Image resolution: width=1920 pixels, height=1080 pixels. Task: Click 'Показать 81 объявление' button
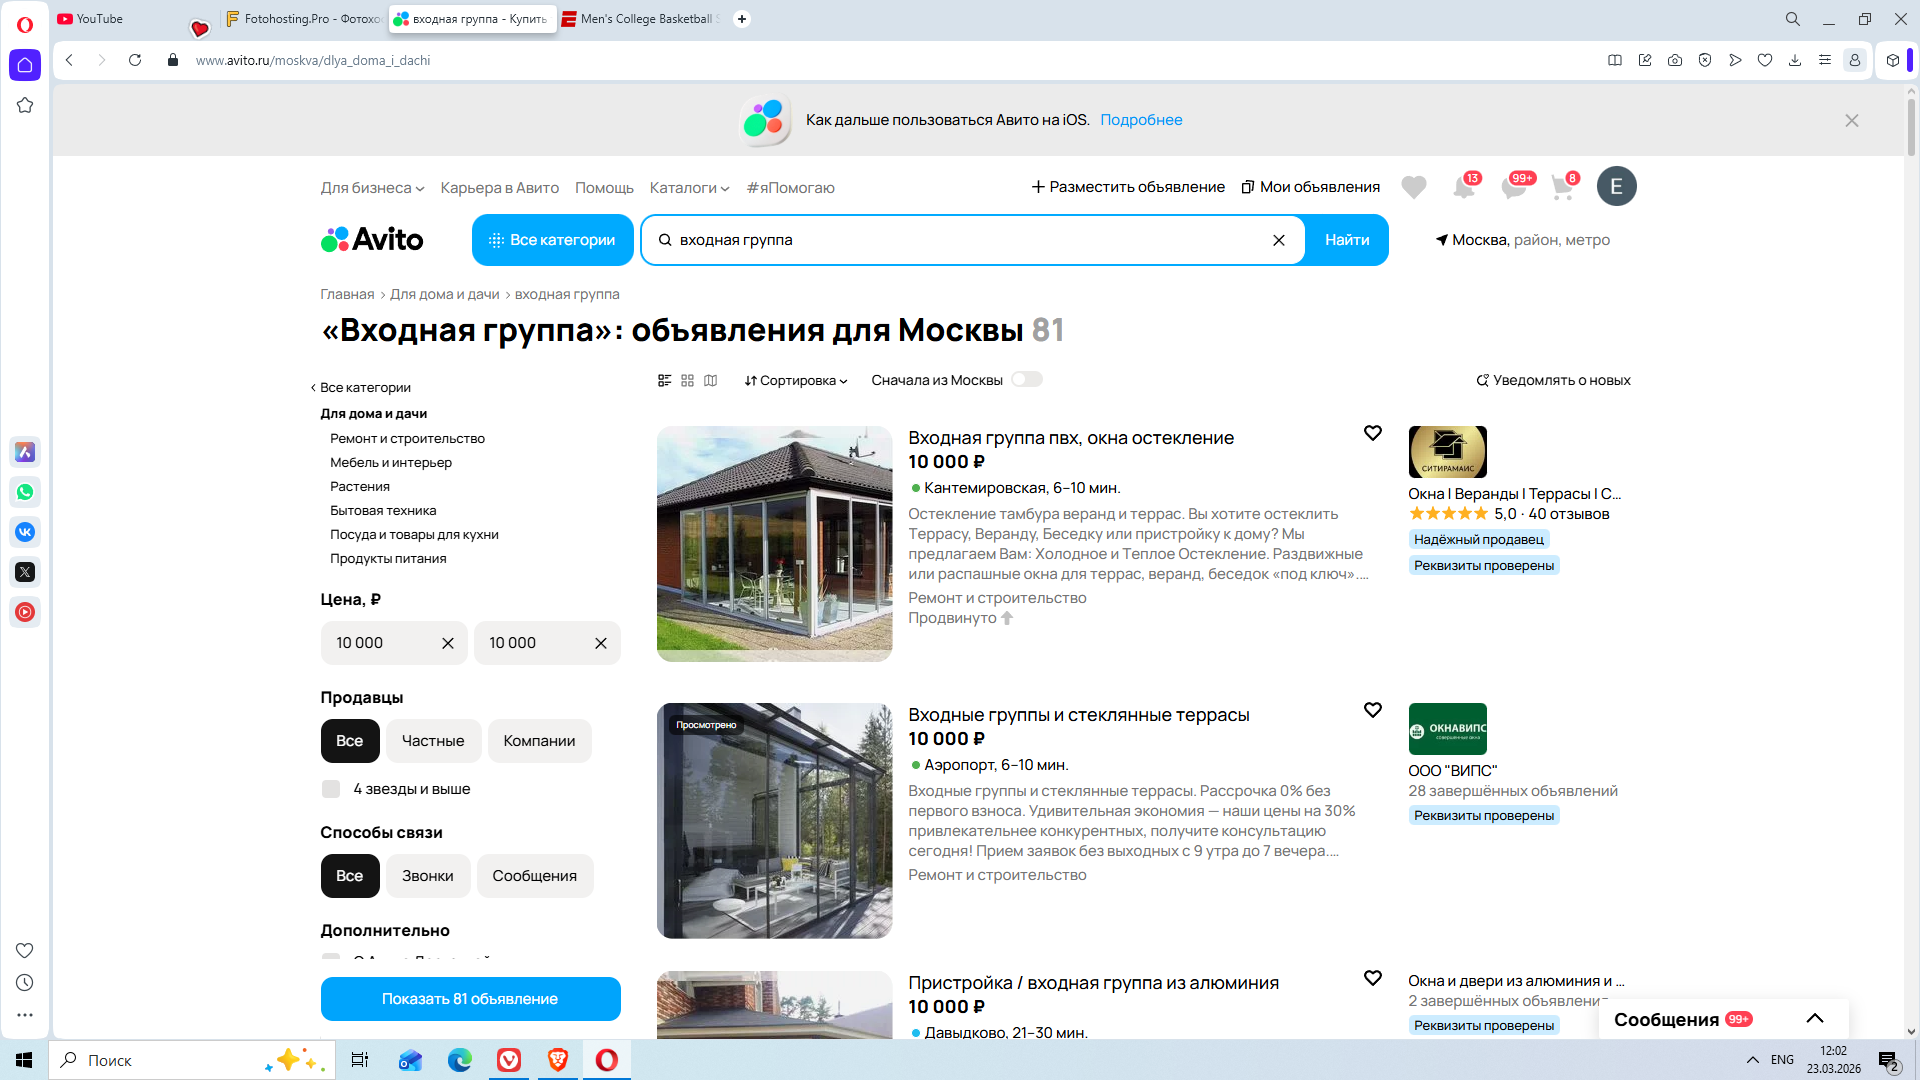click(470, 999)
